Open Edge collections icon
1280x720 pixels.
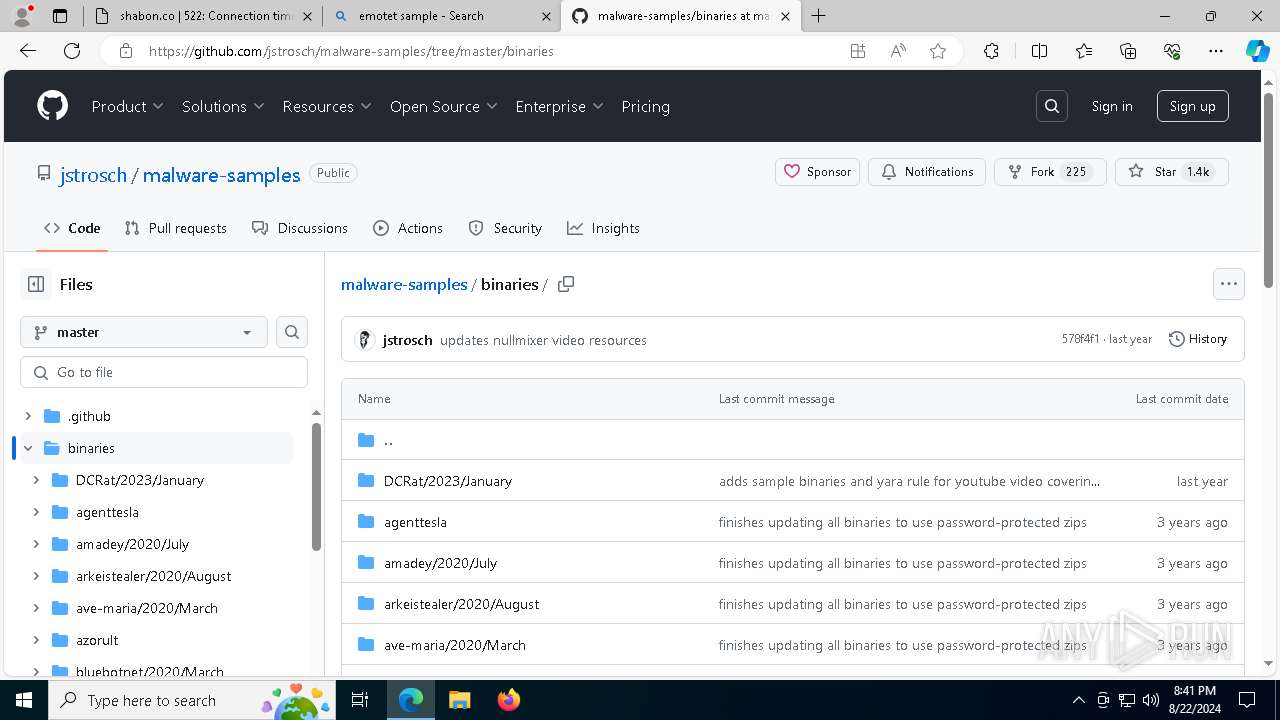click(1128, 51)
